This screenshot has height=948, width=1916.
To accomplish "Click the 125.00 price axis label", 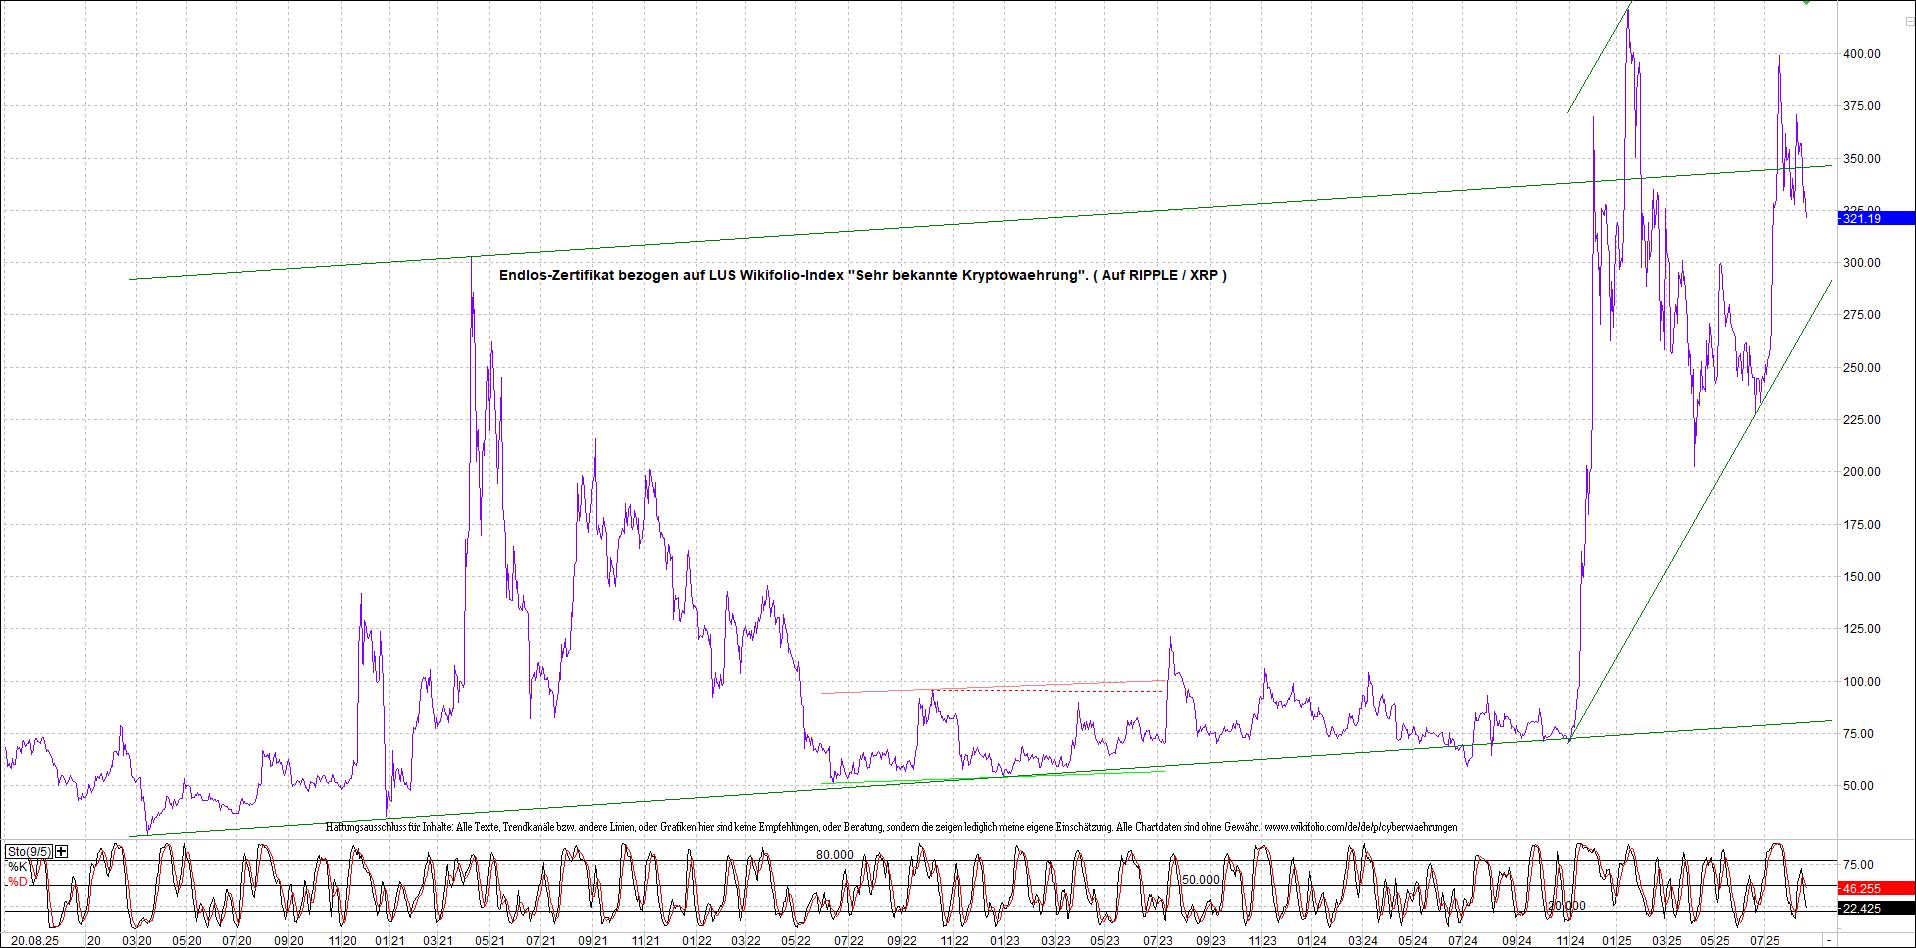I will click(x=1861, y=629).
